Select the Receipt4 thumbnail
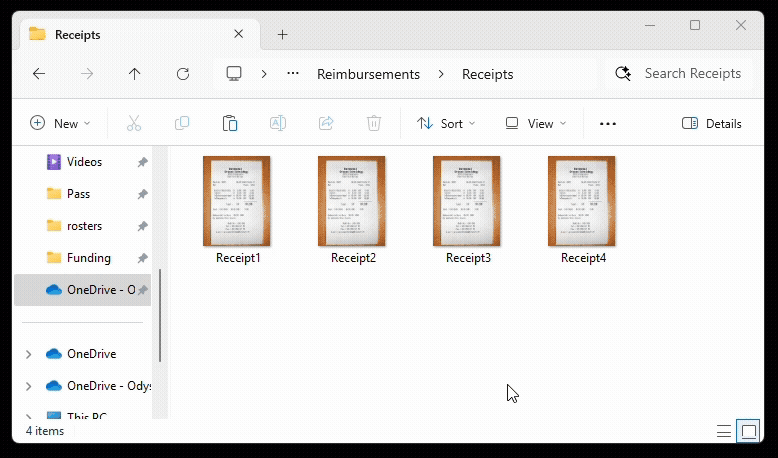The width and height of the screenshot is (778, 458). pos(582,201)
